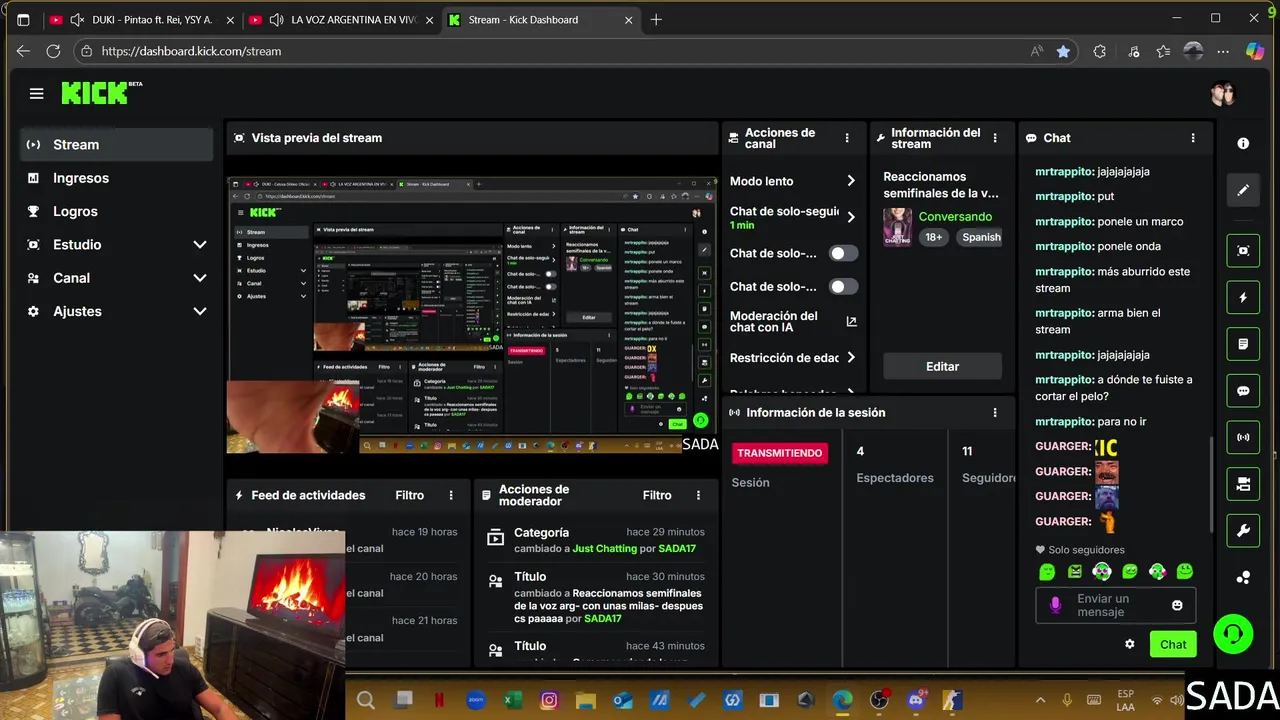1280x720 pixels.
Task: Open Acciones de canal three-dot menu
Action: click(x=847, y=138)
